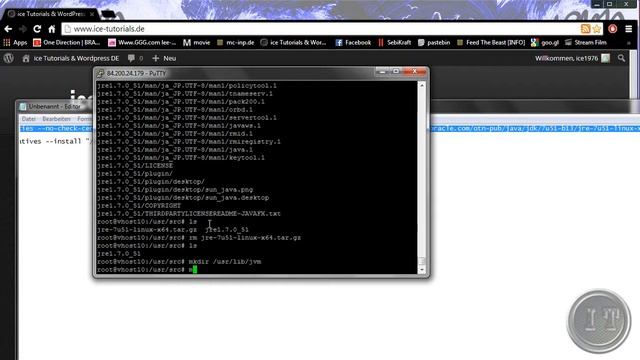Reload the page with refresh icon
The image size is (640, 360).
[37, 29]
